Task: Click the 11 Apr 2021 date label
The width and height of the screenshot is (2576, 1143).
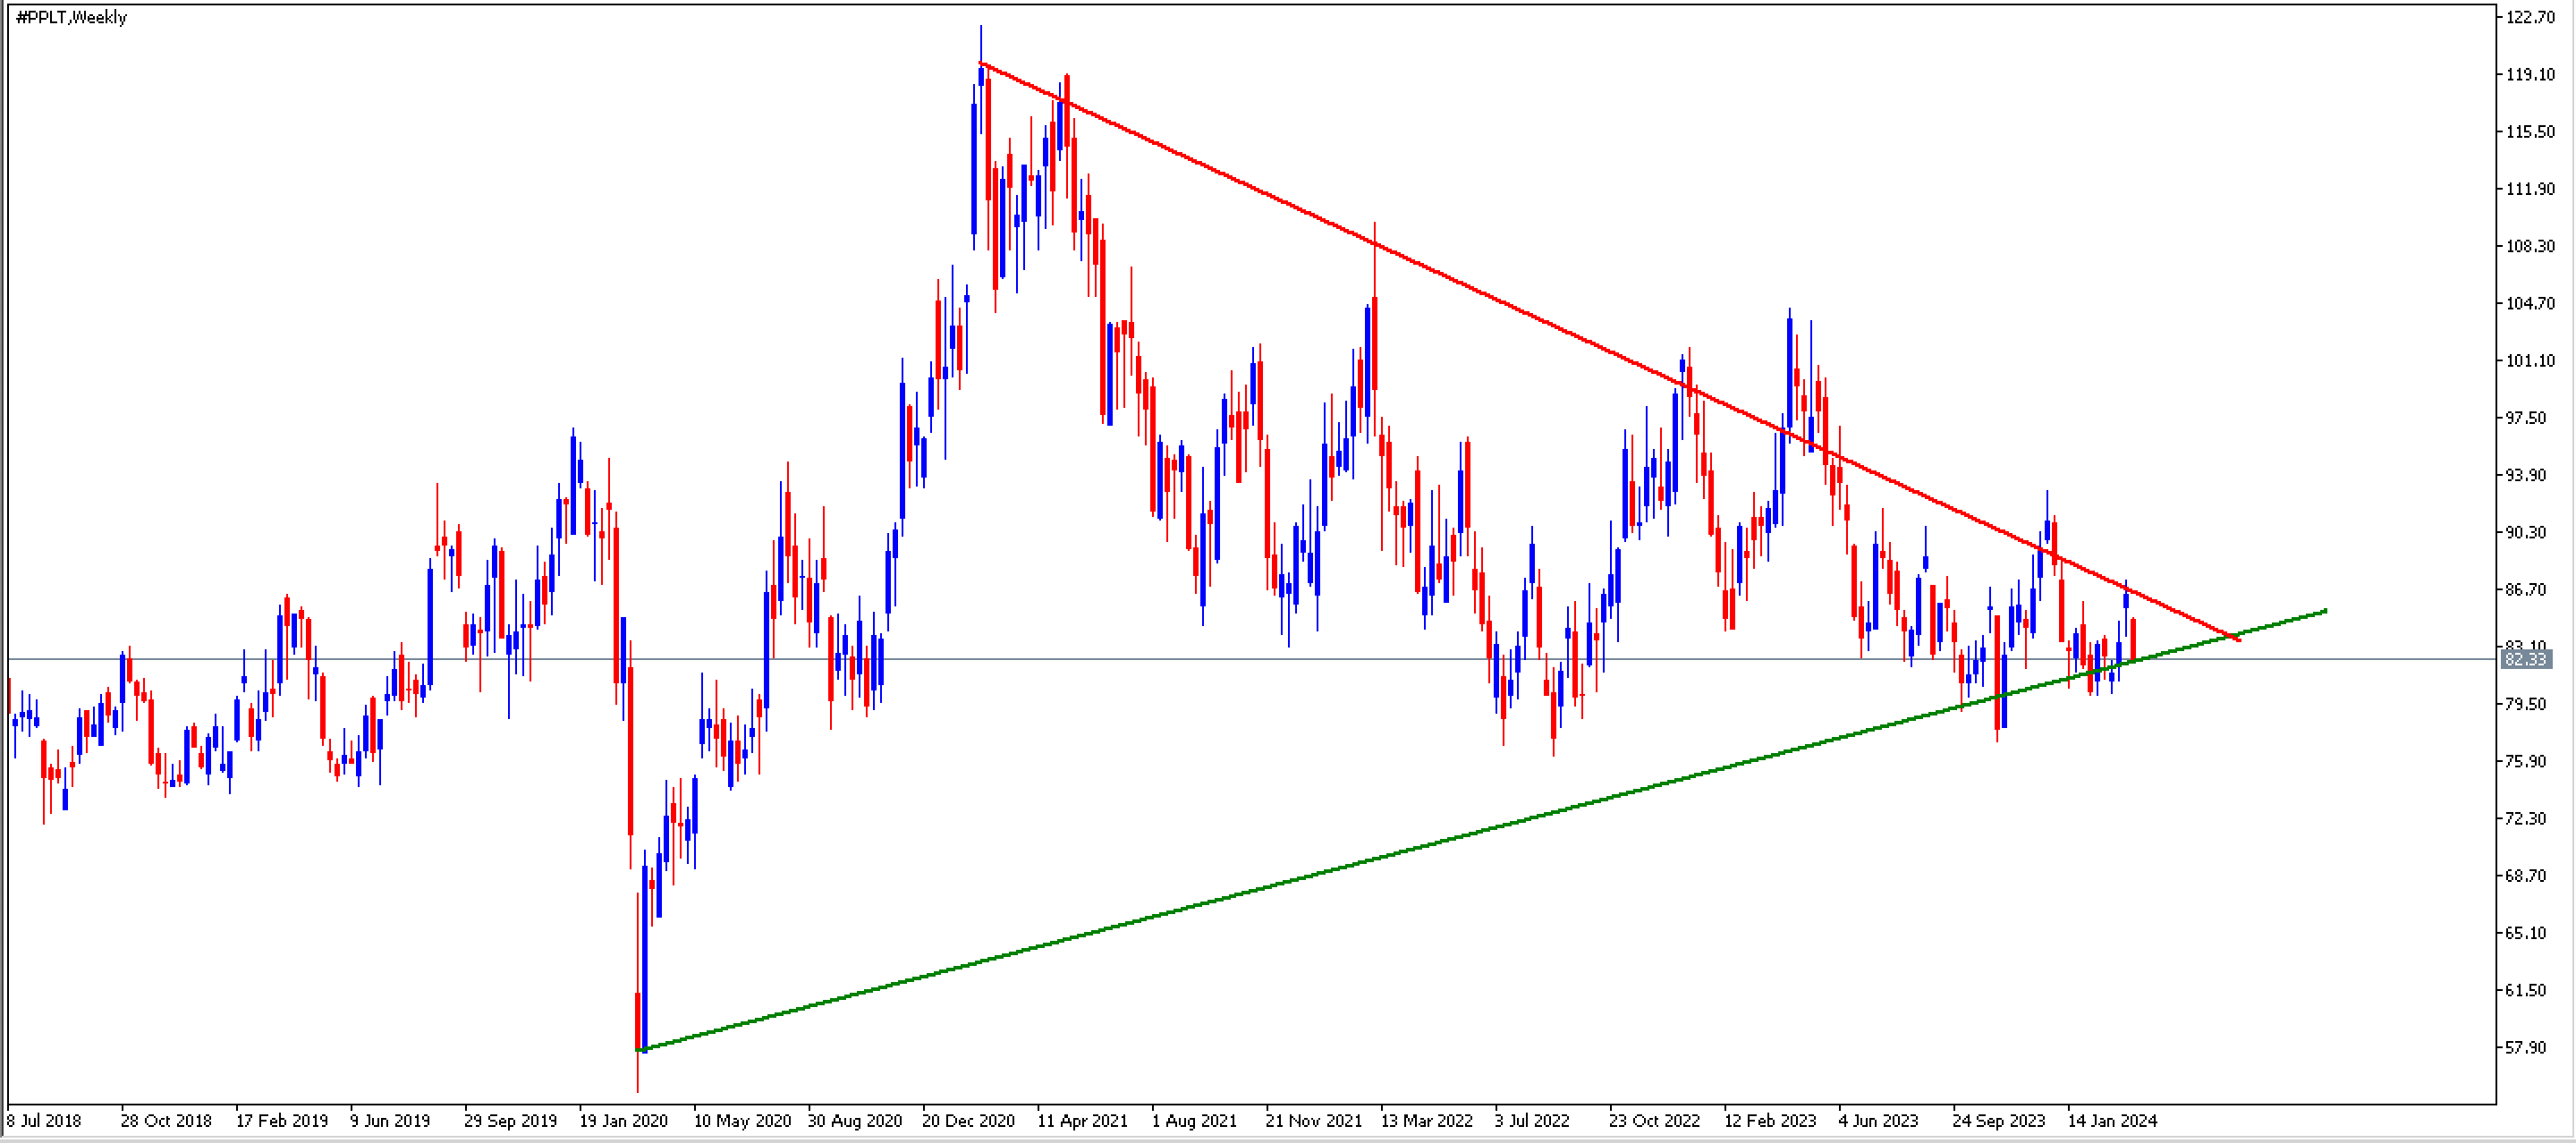Action: pos(1082,1120)
